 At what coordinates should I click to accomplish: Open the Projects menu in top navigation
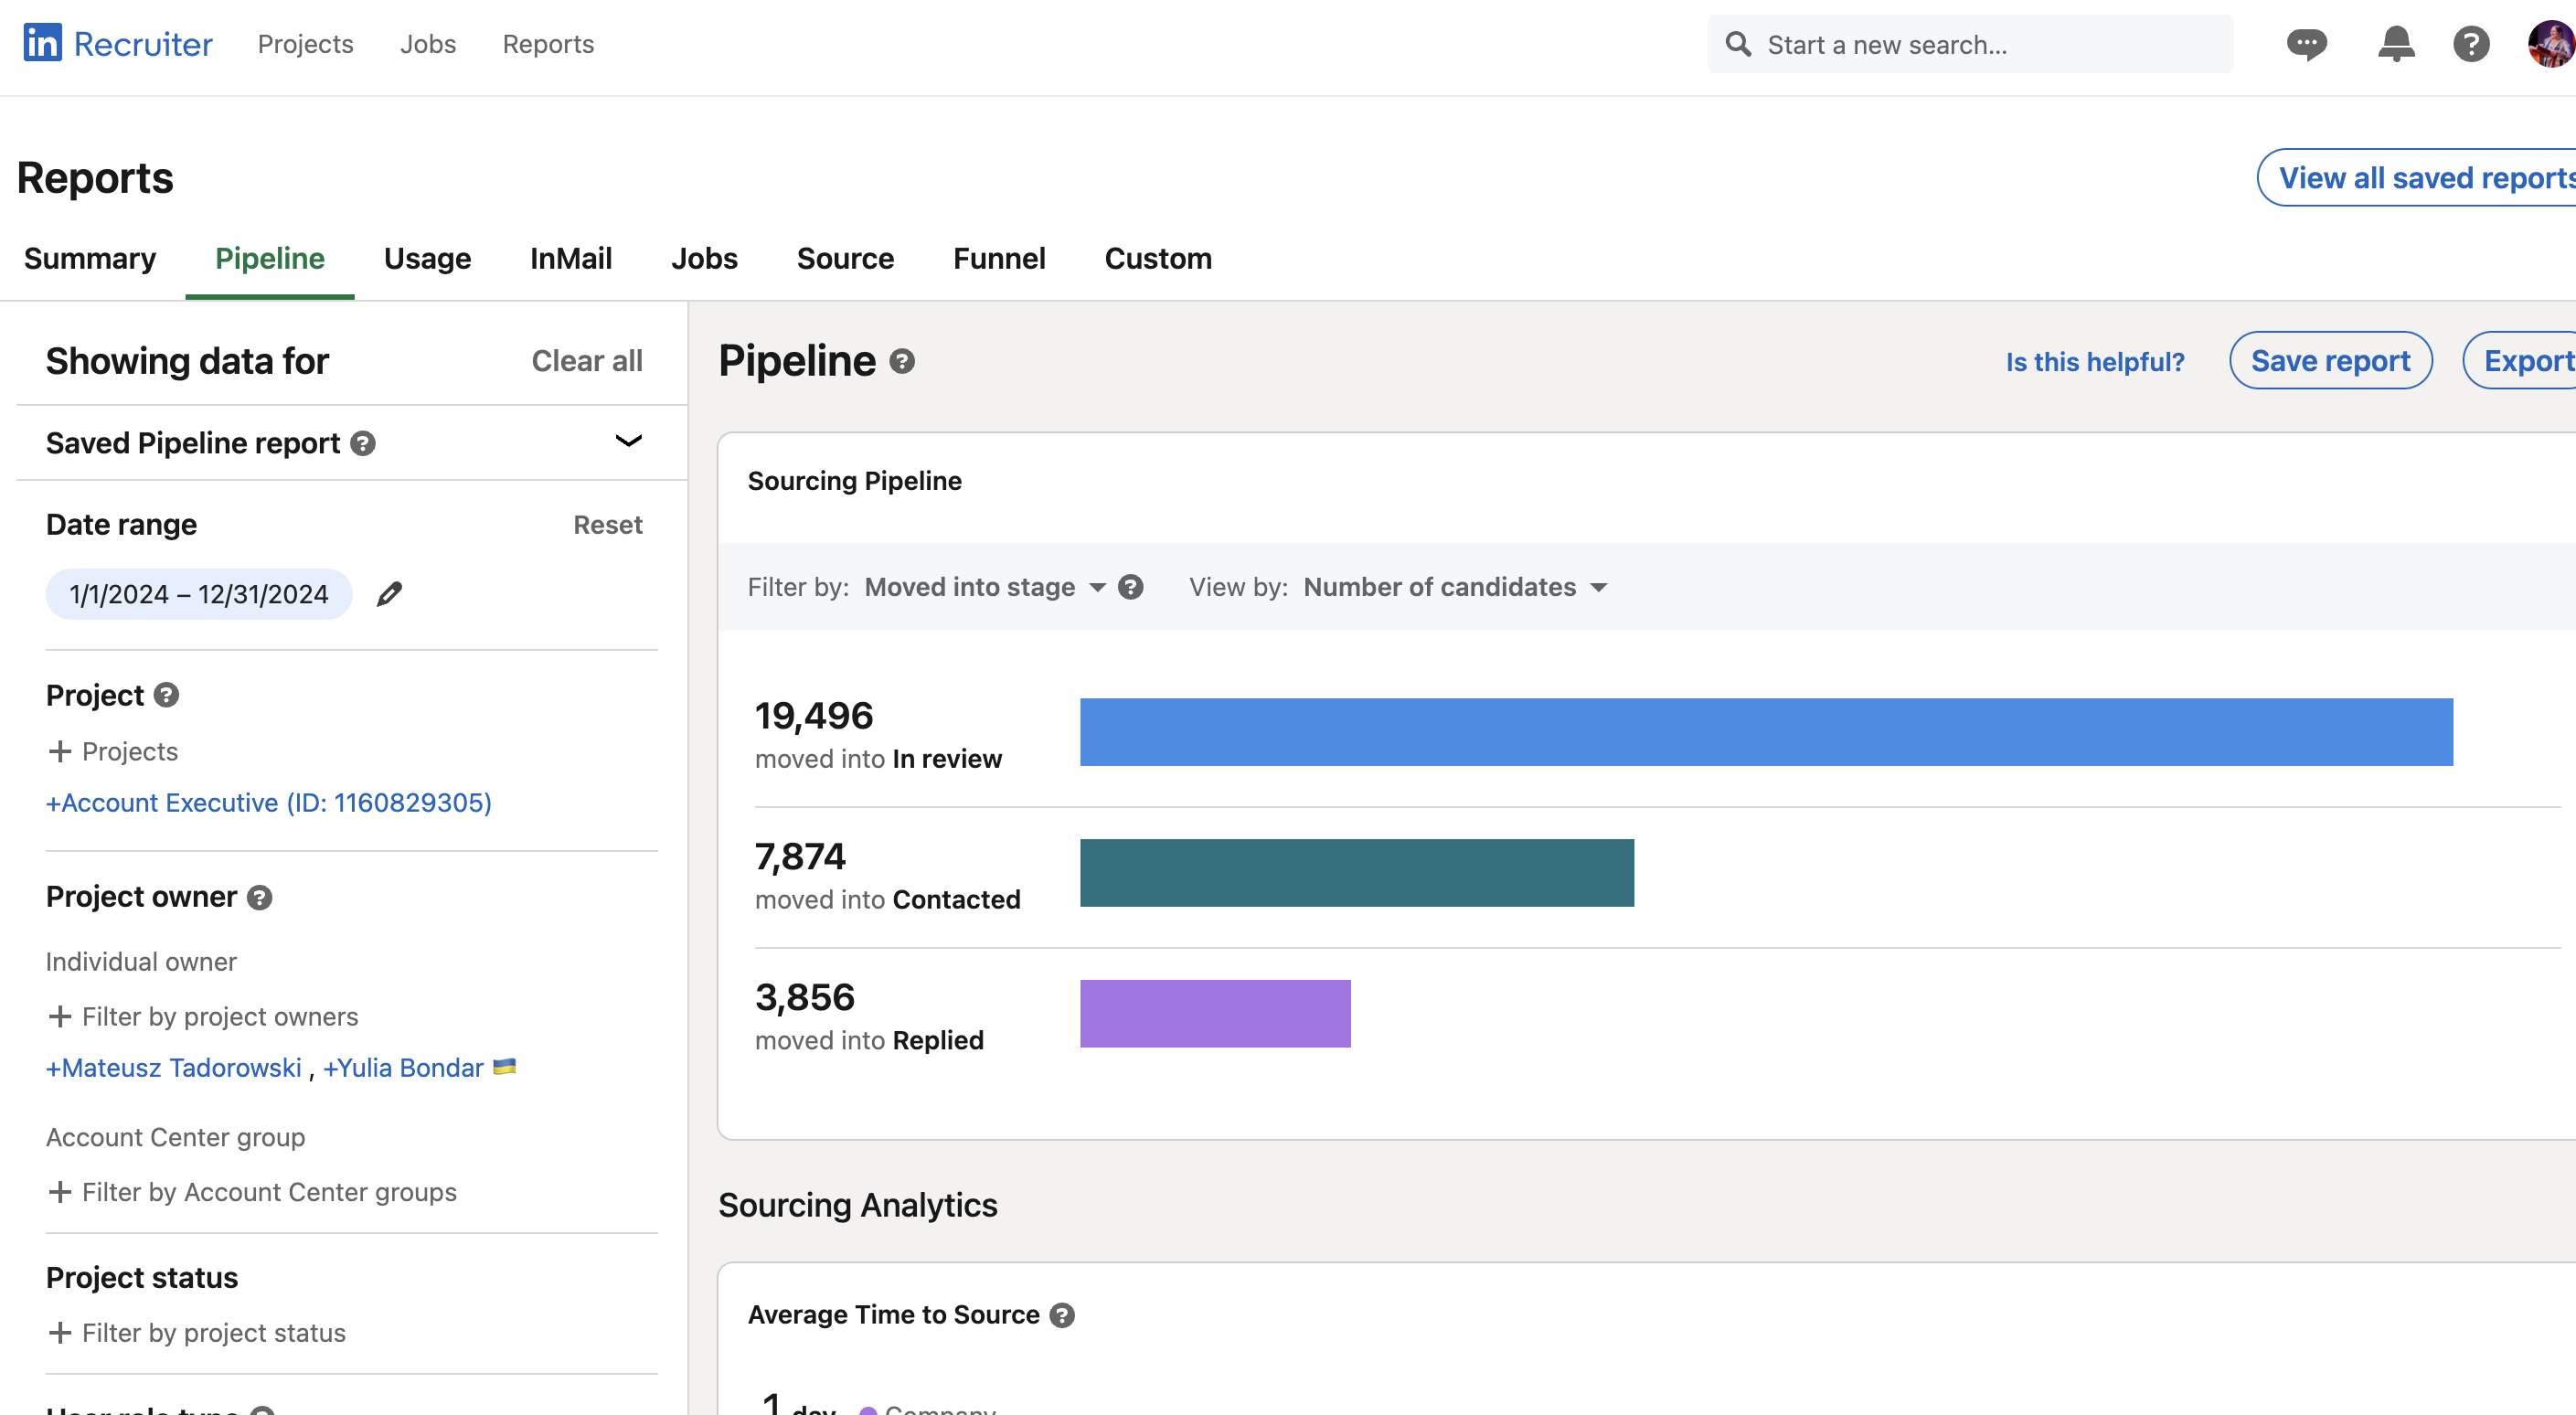tap(305, 44)
